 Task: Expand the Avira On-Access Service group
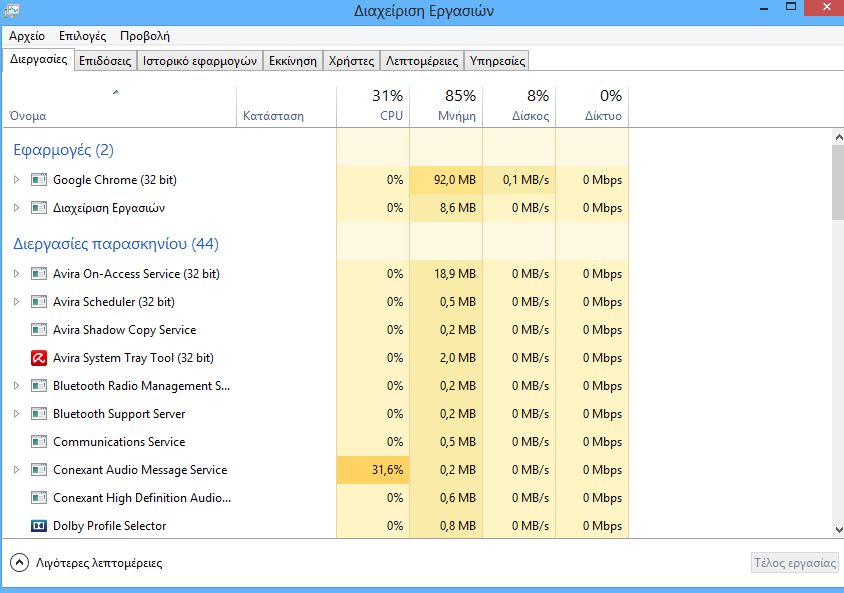click(x=17, y=274)
